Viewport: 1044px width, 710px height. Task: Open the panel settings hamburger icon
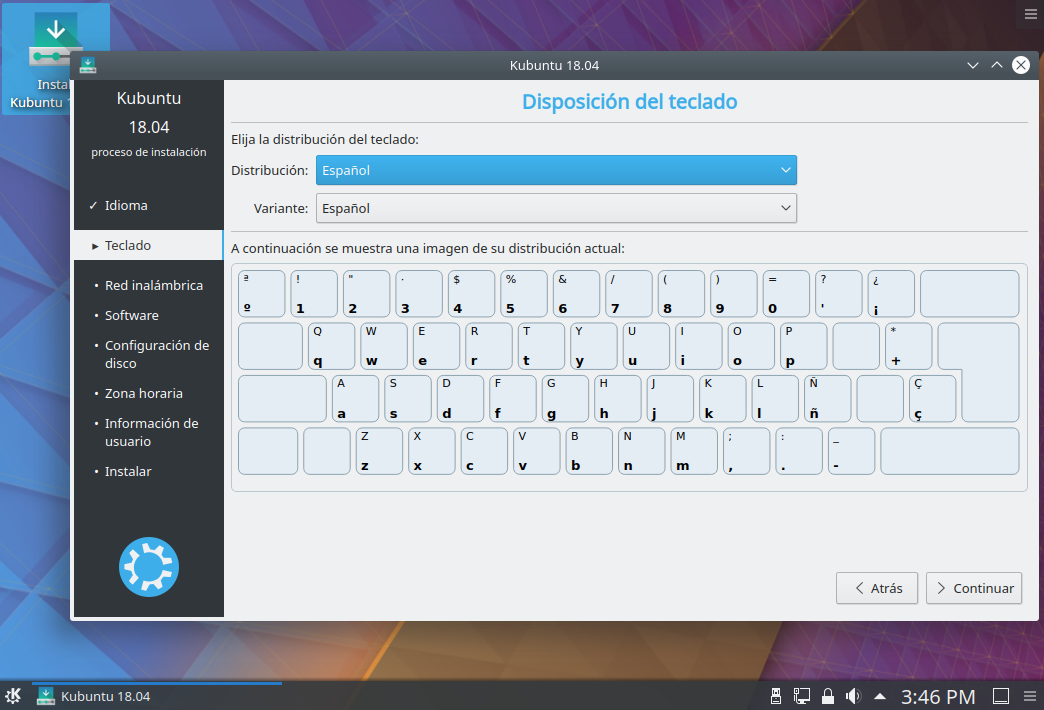[x=1030, y=696]
